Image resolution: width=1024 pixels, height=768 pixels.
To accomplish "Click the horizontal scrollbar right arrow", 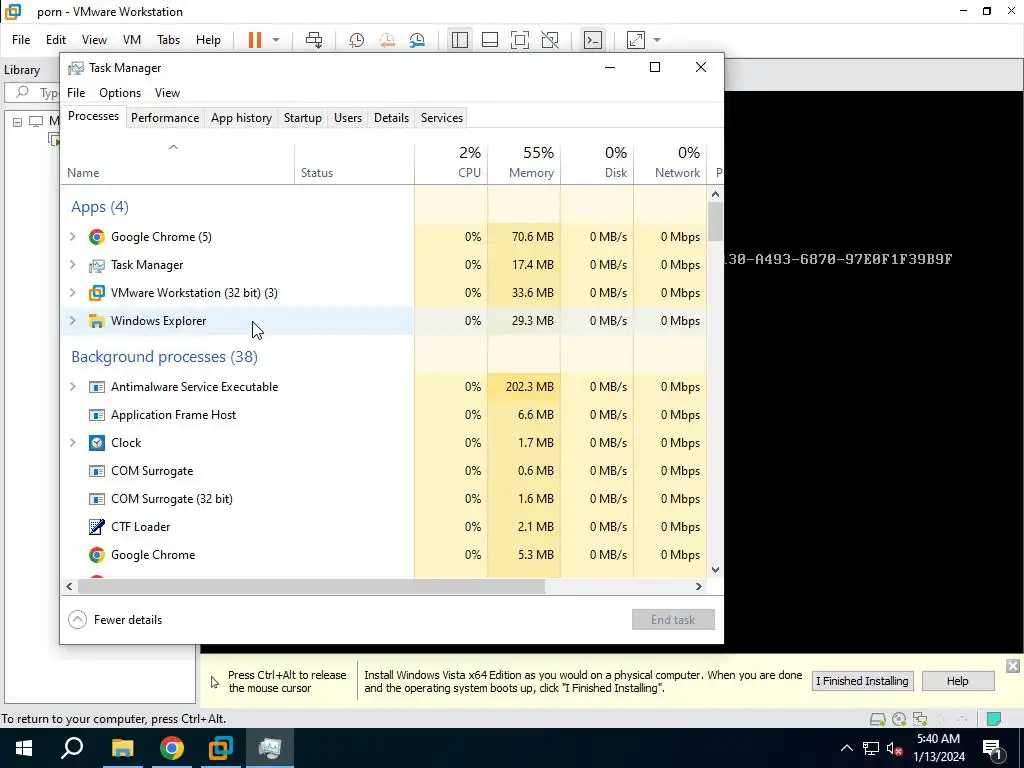I will (698, 586).
